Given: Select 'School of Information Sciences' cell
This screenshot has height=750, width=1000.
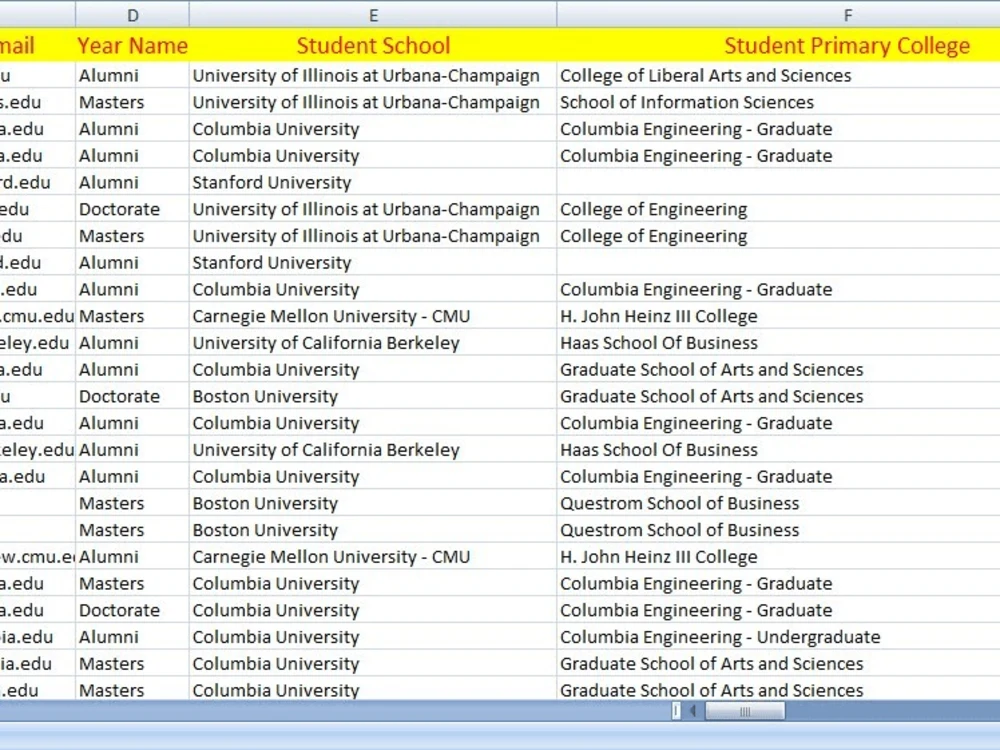Looking at the screenshot, I should [778, 102].
